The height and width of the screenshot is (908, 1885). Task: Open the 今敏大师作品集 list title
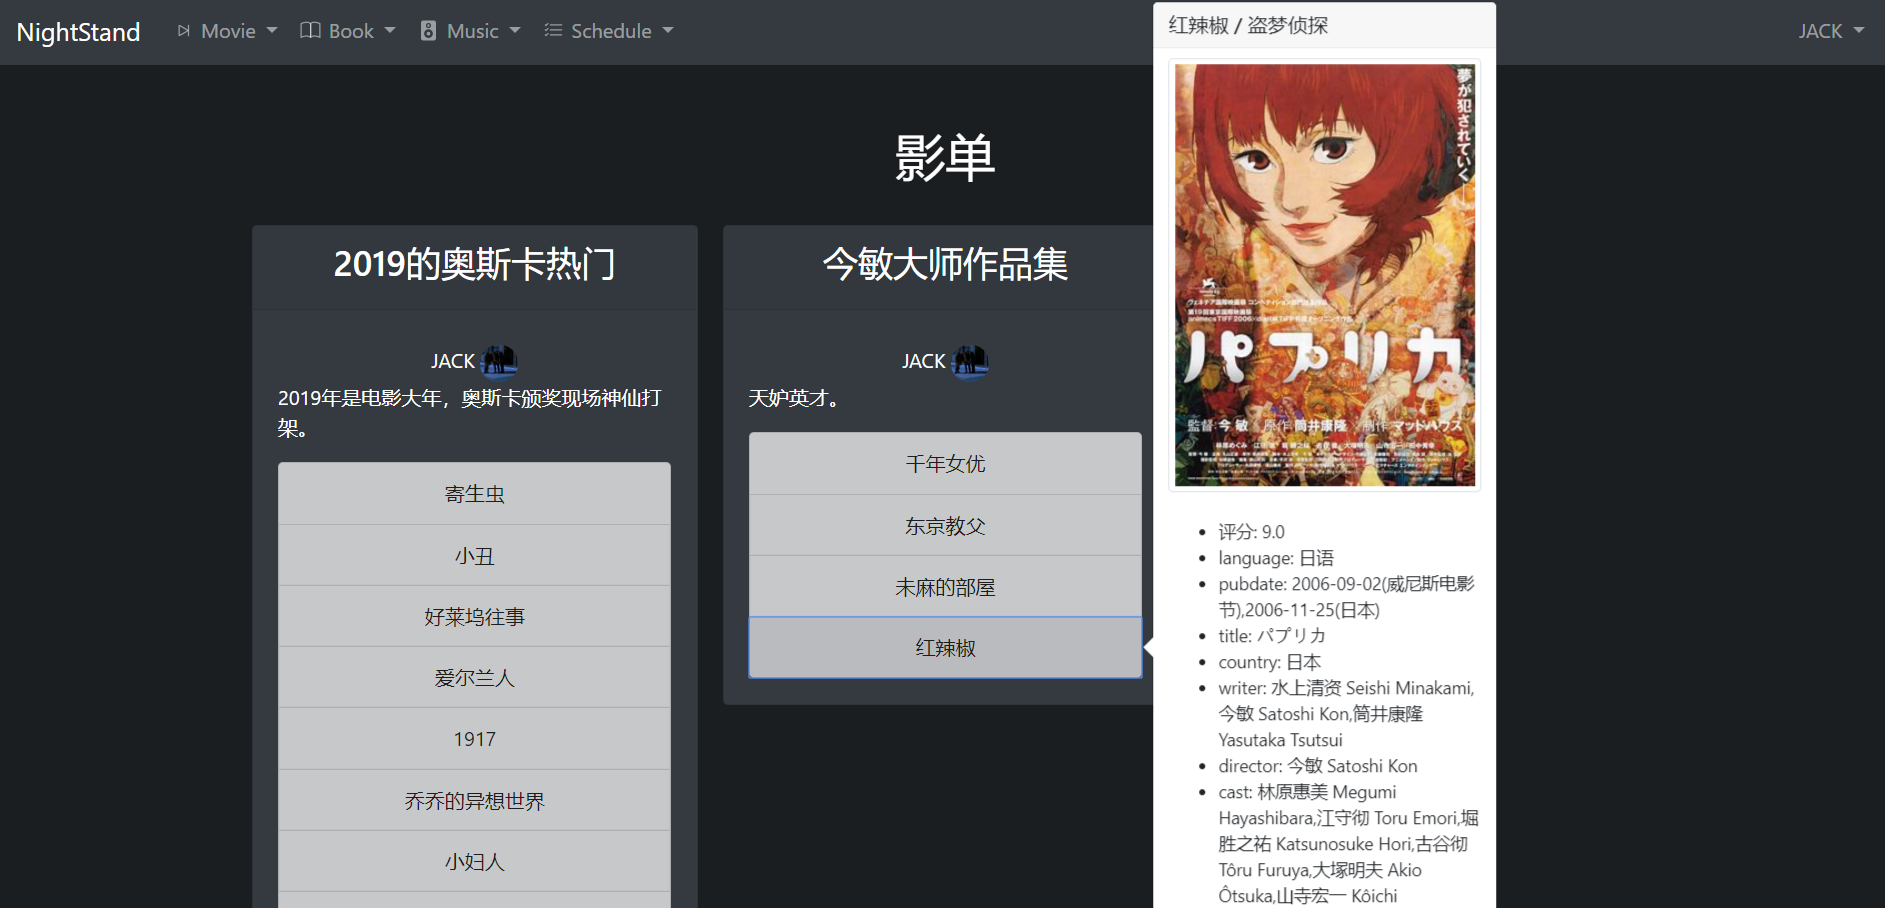click(945, 264)
